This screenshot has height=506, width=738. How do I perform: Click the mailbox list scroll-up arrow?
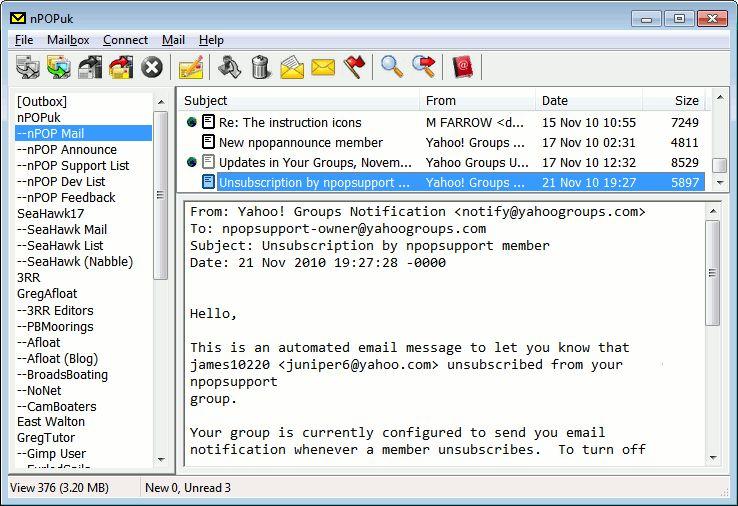[x=161, y=102]
